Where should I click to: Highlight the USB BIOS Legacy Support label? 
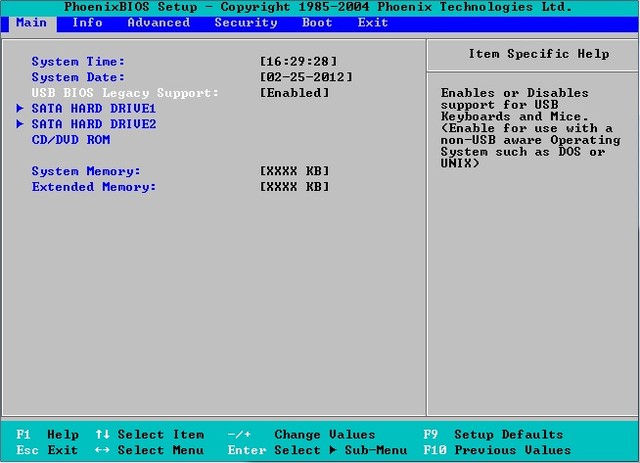(124, 93)
